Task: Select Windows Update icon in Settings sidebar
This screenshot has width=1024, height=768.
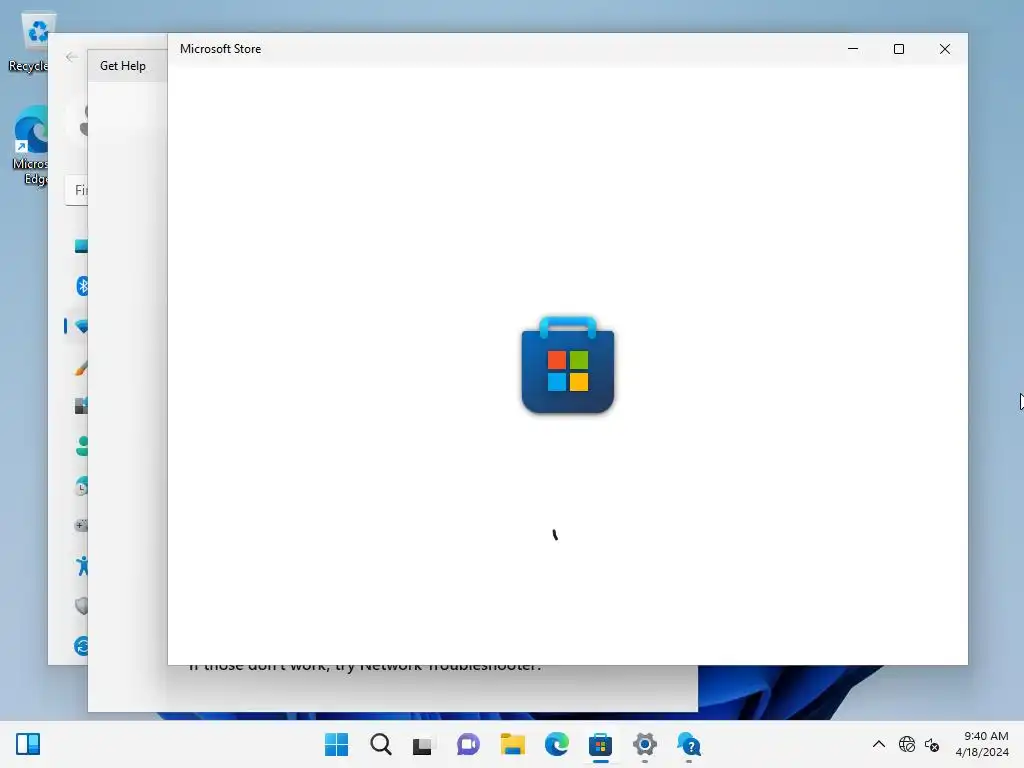Action: [81, 647]
